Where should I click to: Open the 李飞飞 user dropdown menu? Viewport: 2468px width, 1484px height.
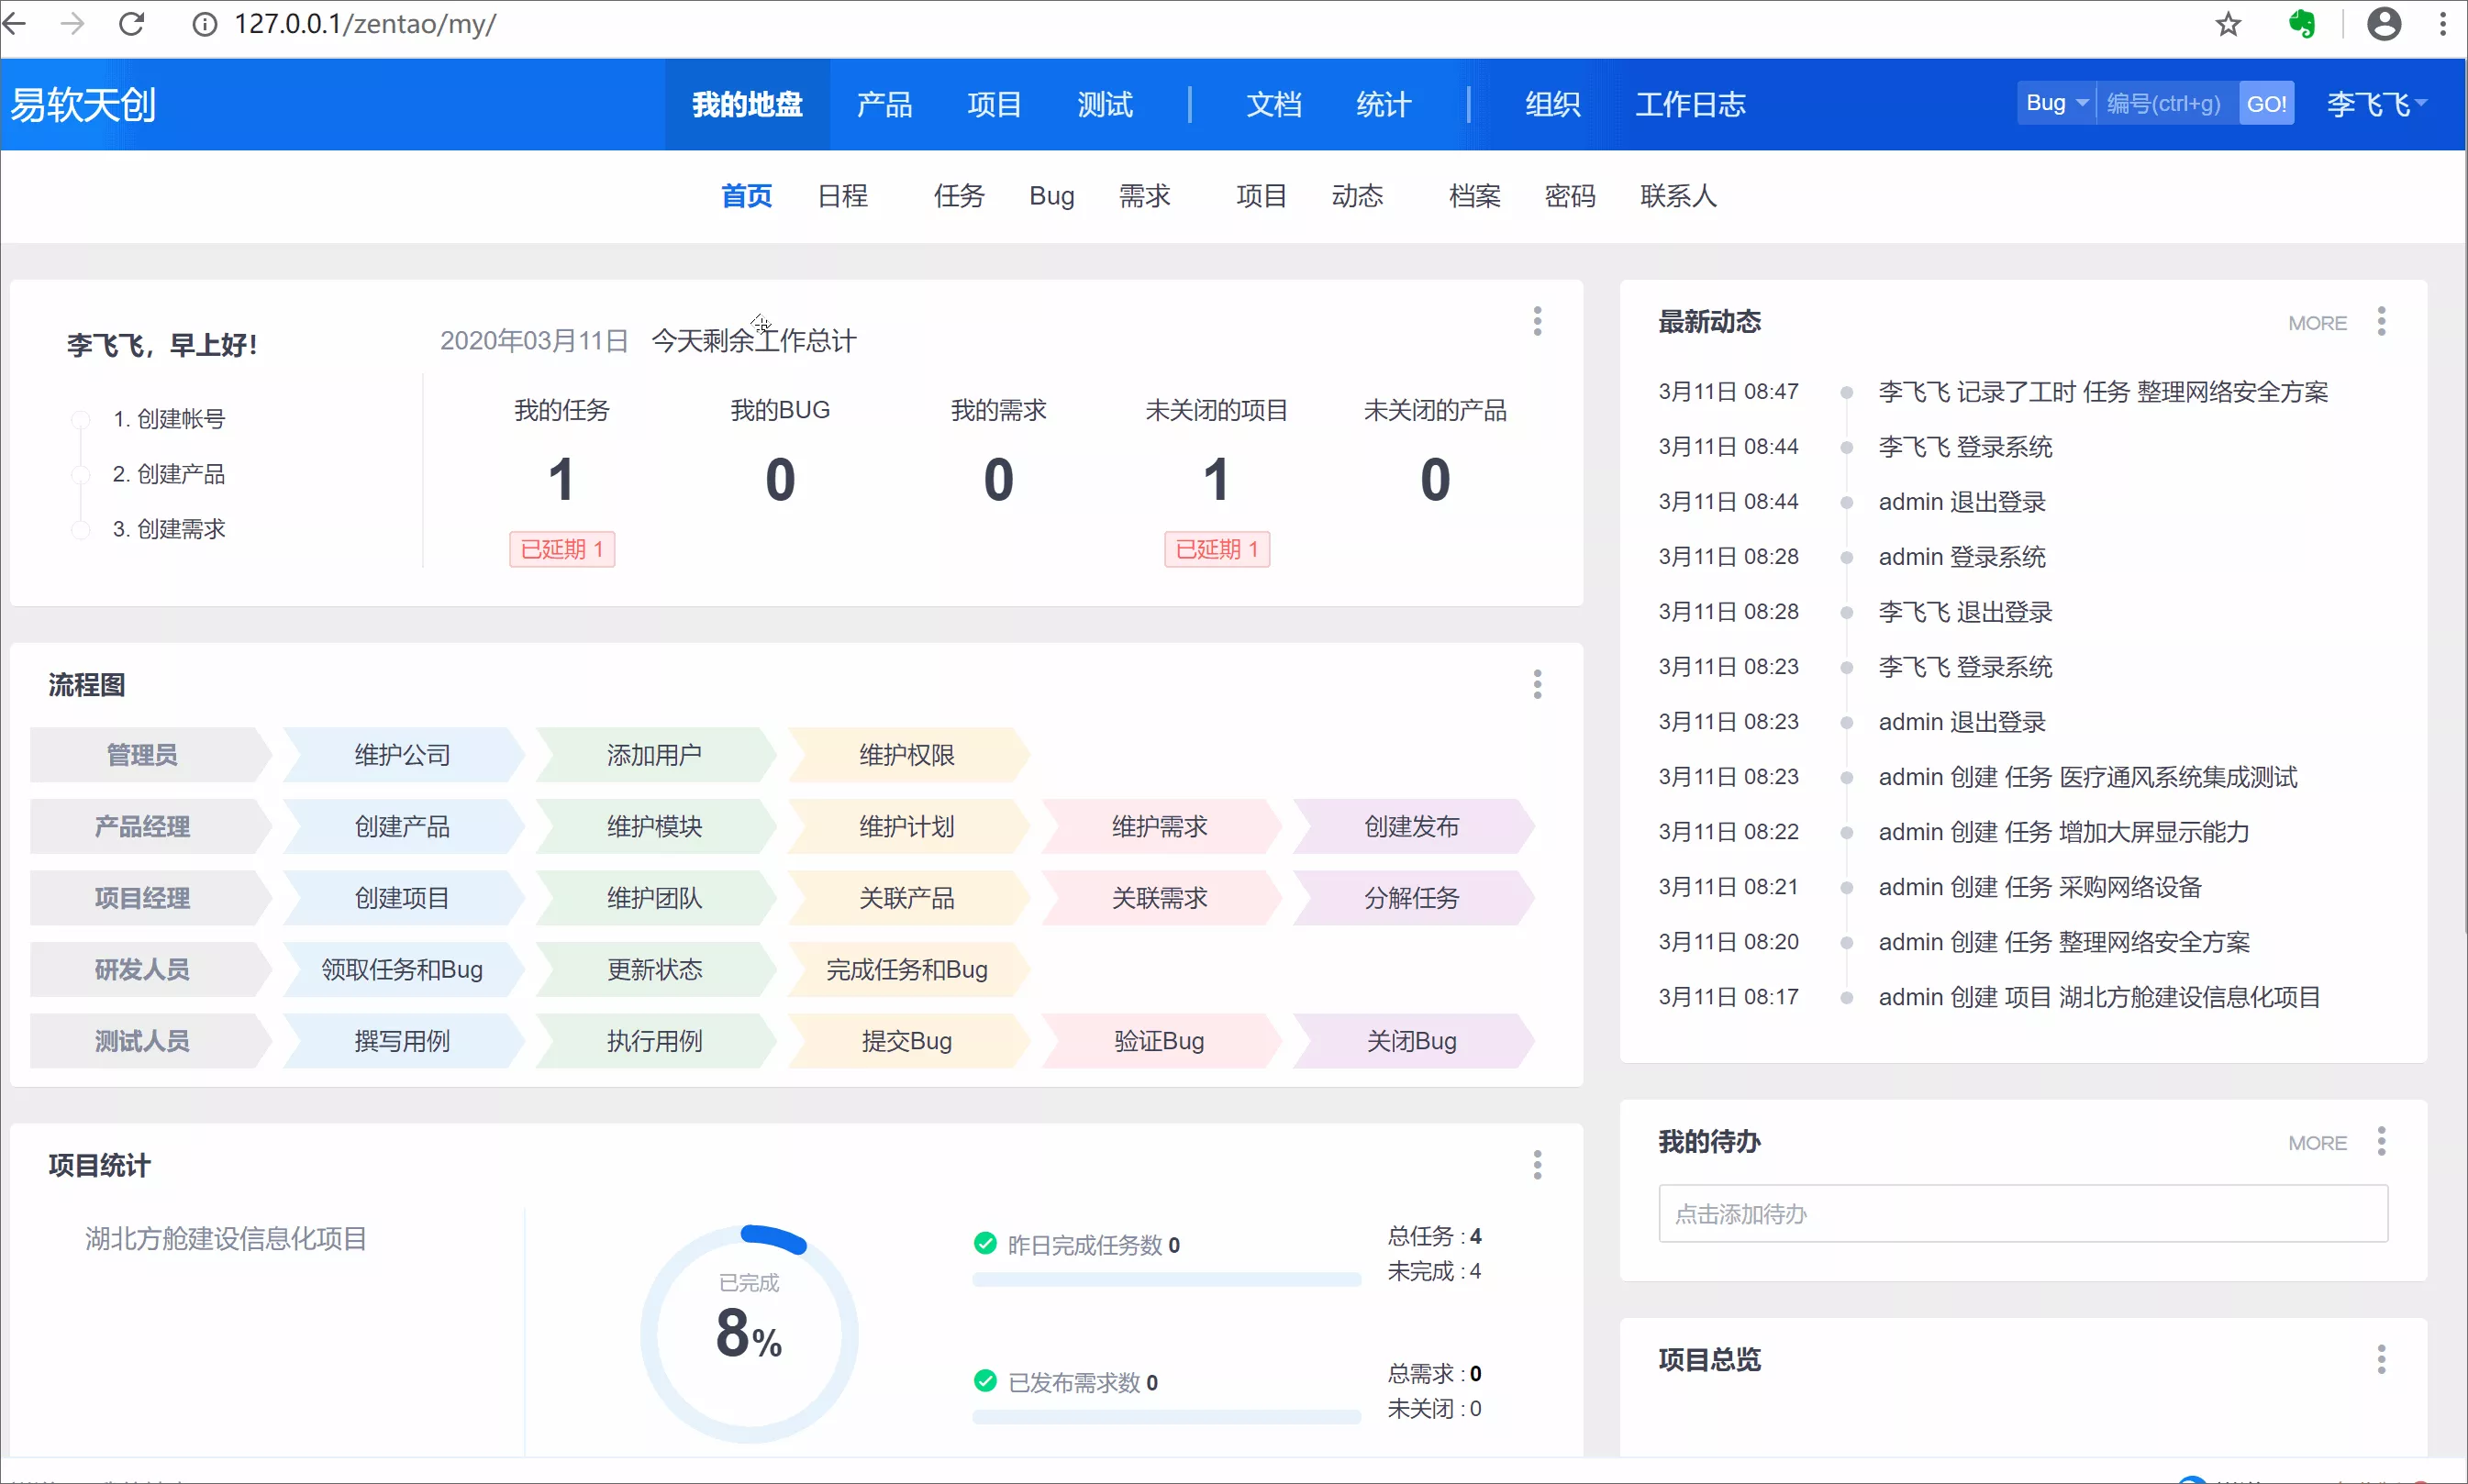pyautogui.click(x=2377, y=104)
